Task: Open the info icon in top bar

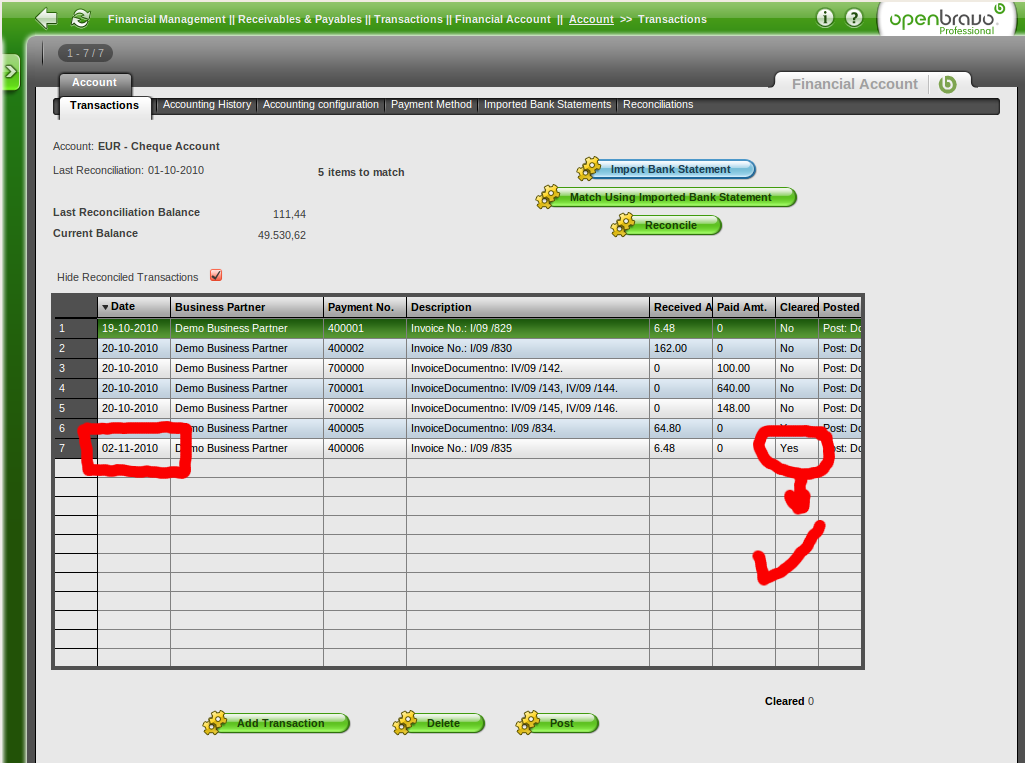Action: pyautogui.click(x=825, y=18)
